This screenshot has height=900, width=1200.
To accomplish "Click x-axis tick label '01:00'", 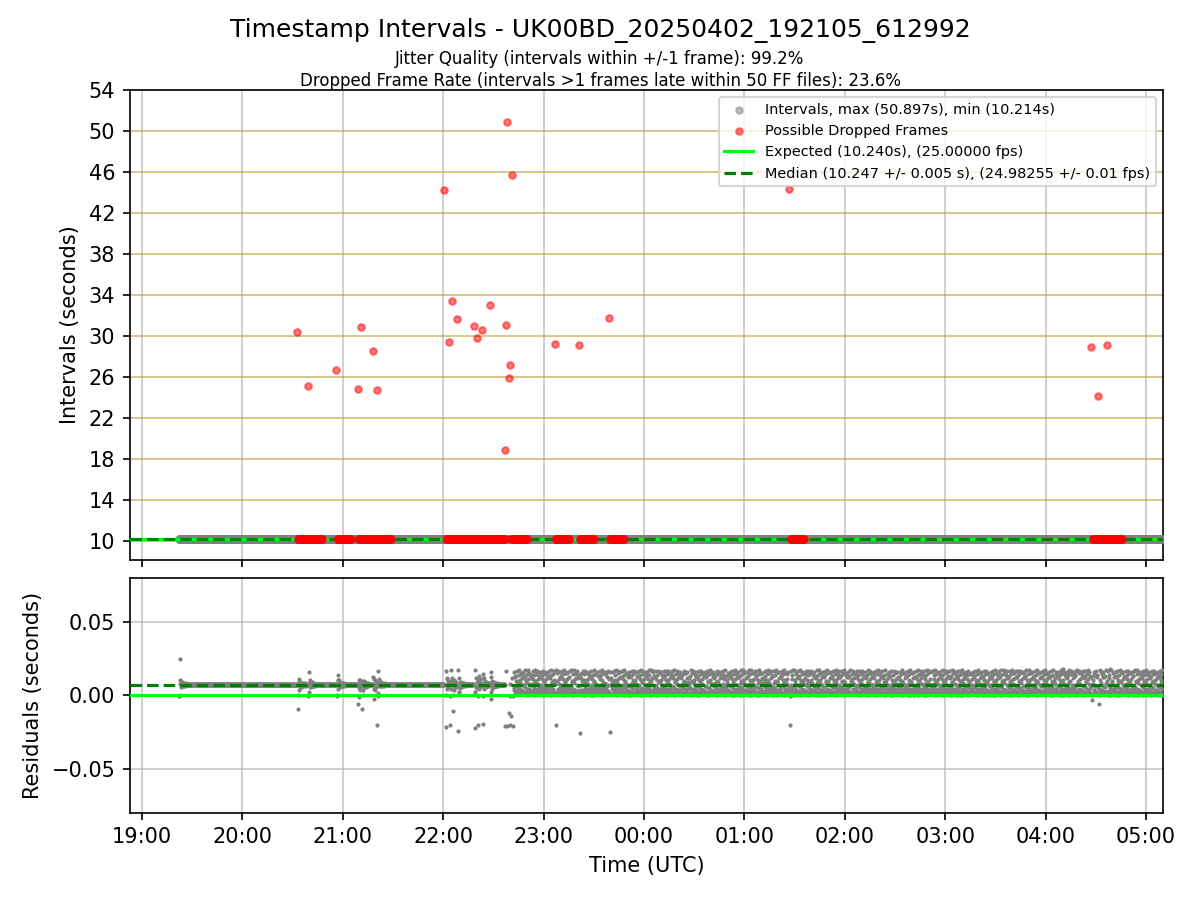I will pyautogui.click(x=744, y=834).
